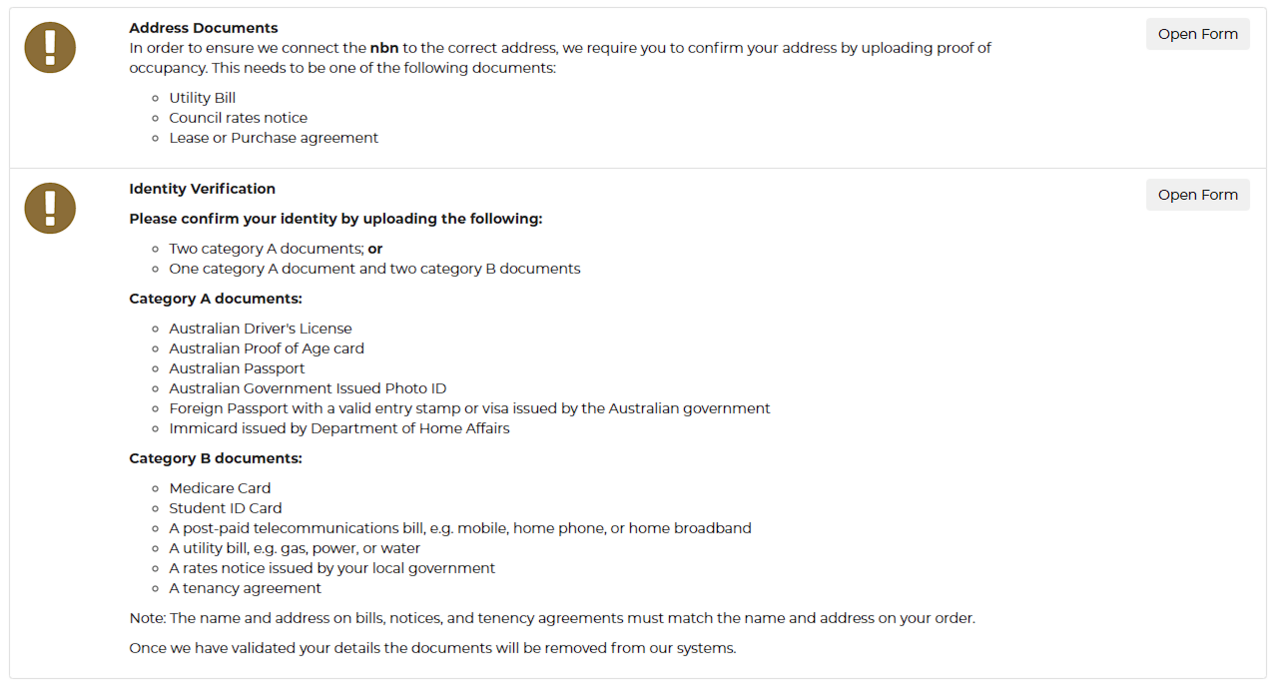
Task: Click Lease or Purchase agreement item
Action: (x=273, y=138)
